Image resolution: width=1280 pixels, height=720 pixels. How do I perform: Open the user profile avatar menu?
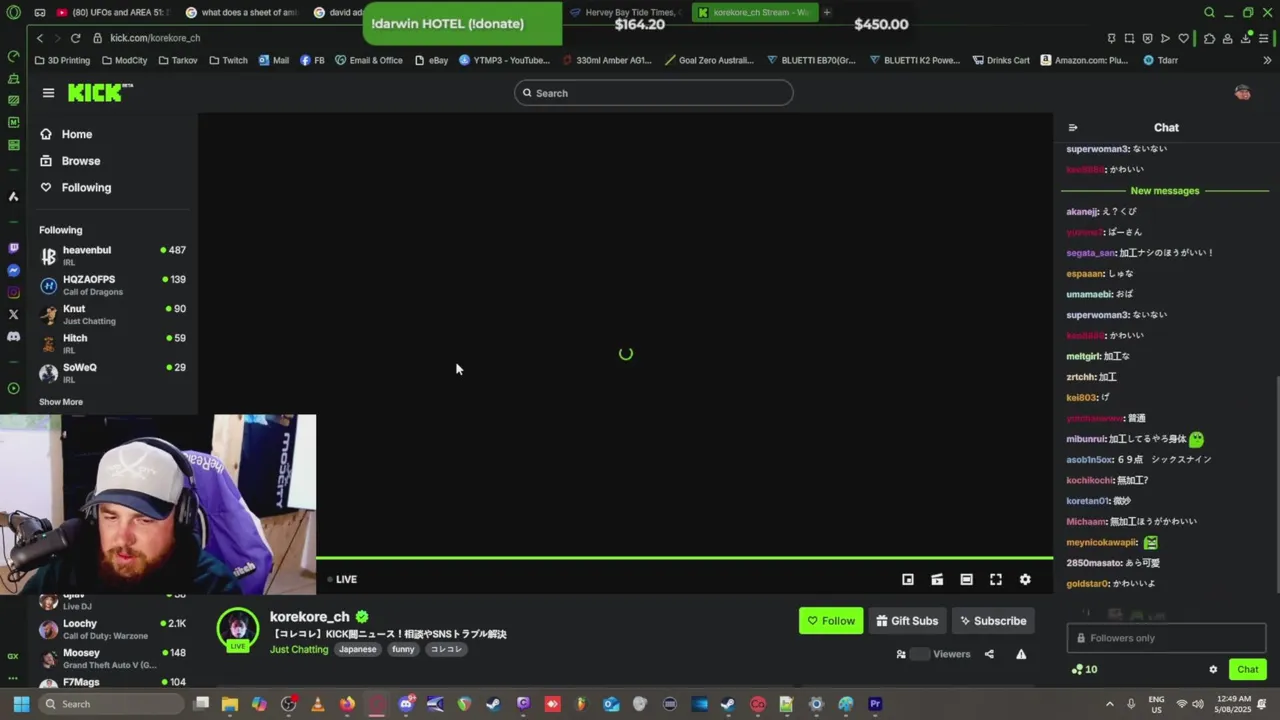pyautogui.click(x=1242, y=93)
